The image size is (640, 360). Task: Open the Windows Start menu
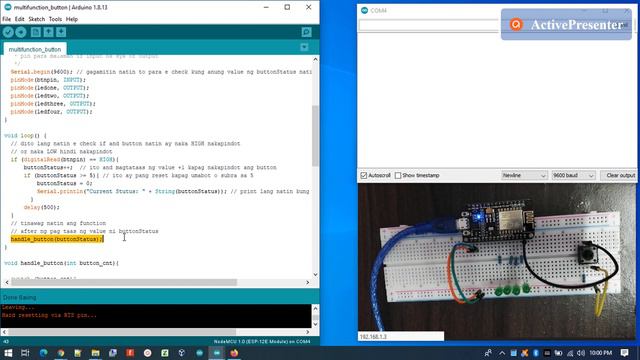(x=8, y=353)
